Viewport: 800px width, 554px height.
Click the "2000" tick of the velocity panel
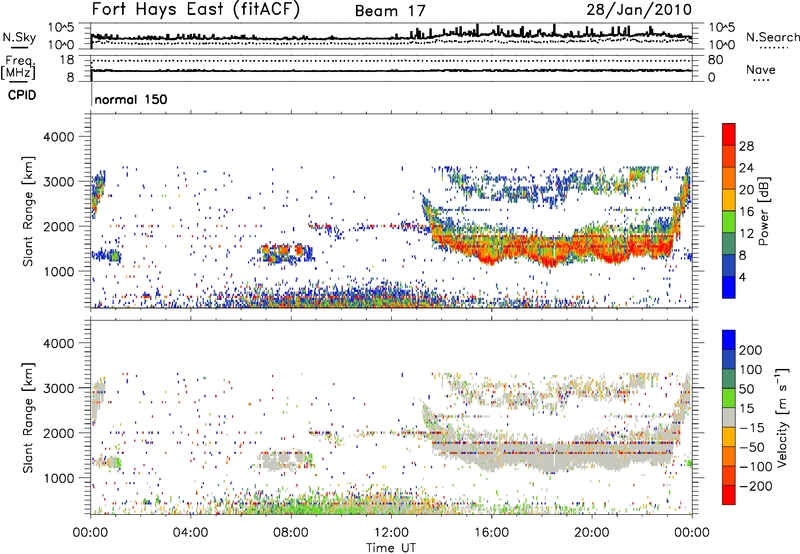pos(58,433)
